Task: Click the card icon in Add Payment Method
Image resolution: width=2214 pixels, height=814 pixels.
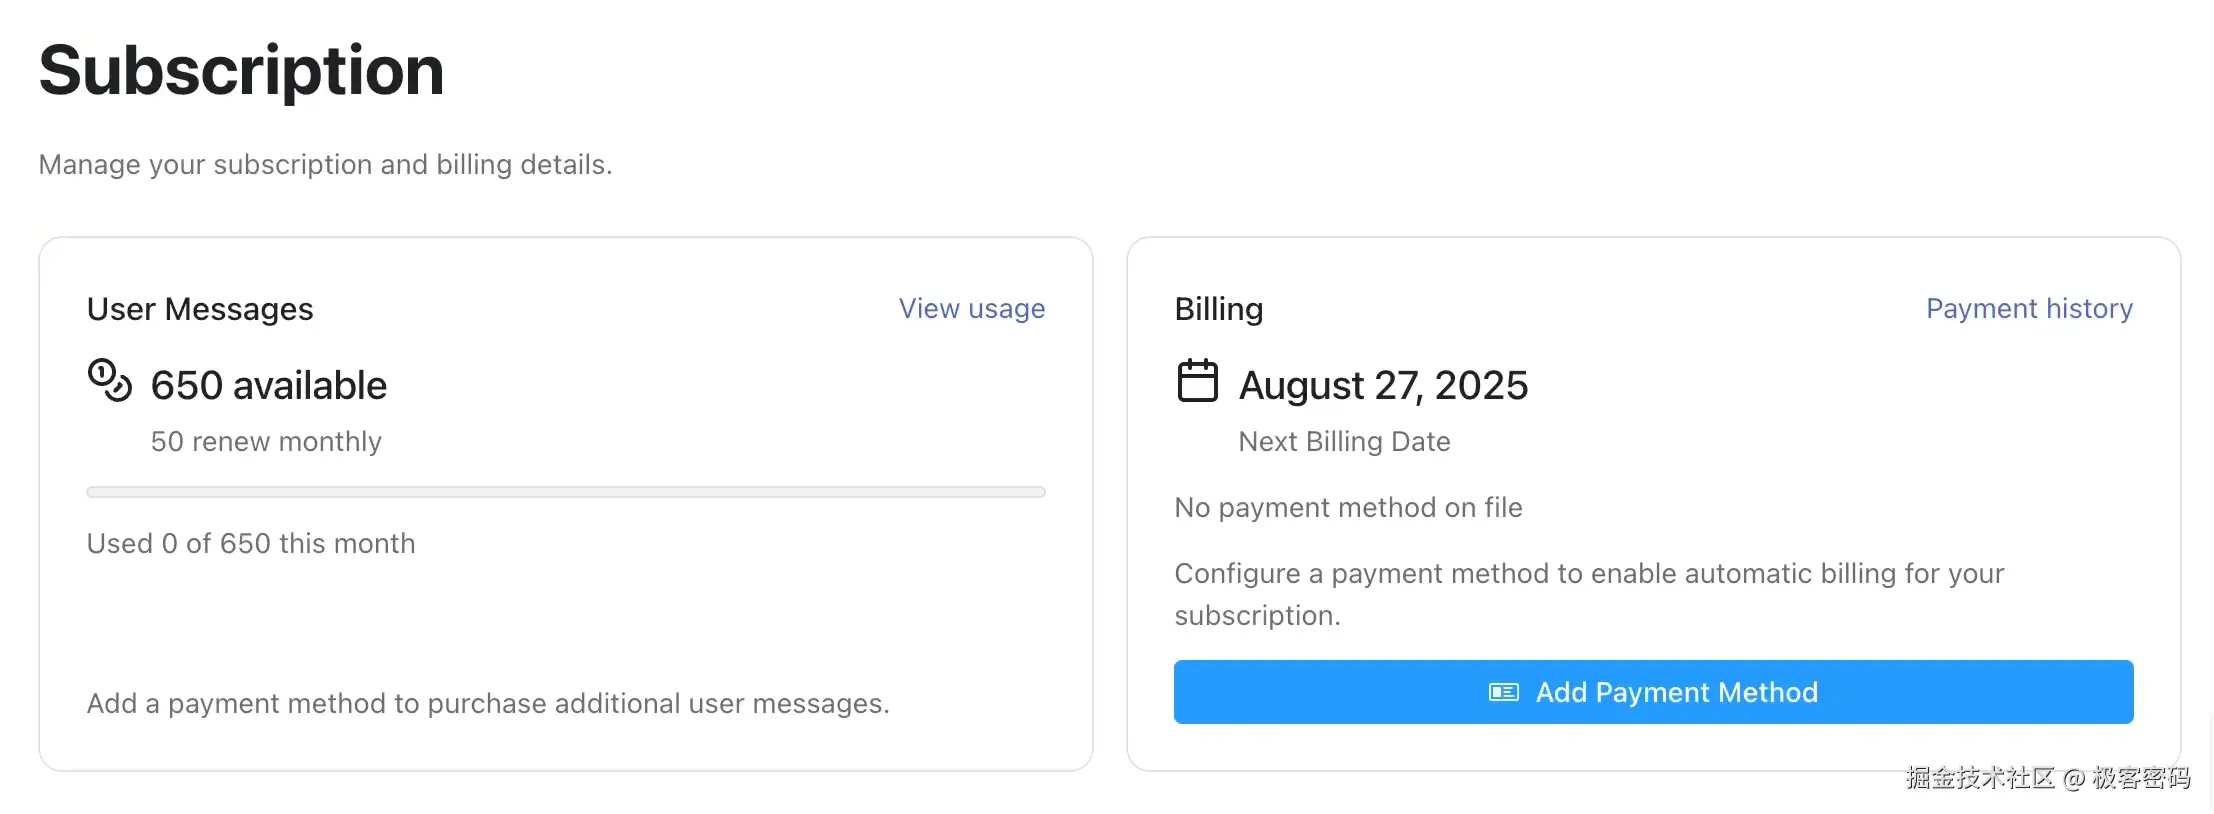Action: [1503, 692]
